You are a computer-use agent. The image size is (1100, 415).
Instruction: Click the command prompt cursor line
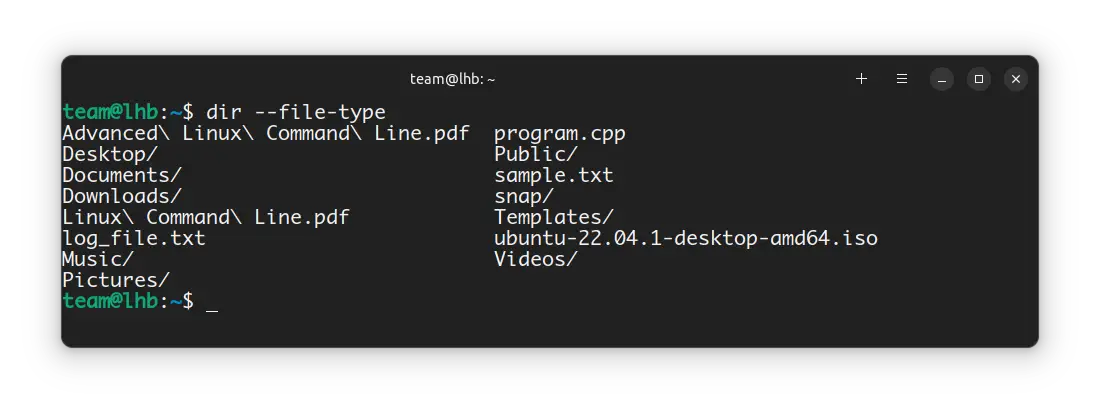pyautogui.click(x=140, y=301)
